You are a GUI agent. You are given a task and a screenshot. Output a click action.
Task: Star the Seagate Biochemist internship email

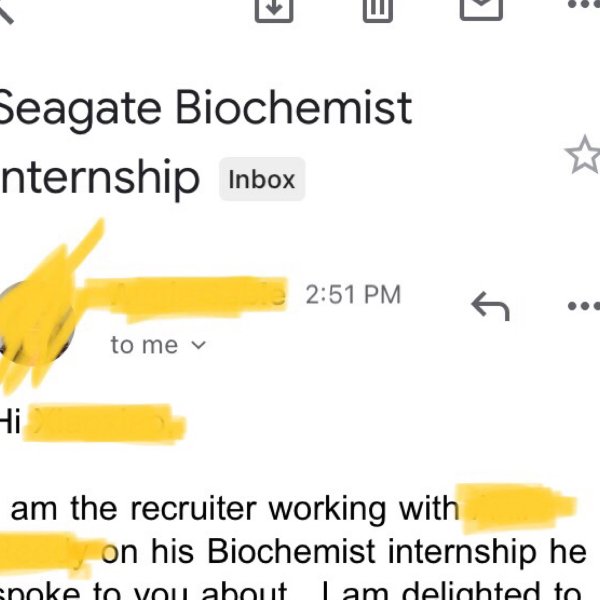[583, 155]
